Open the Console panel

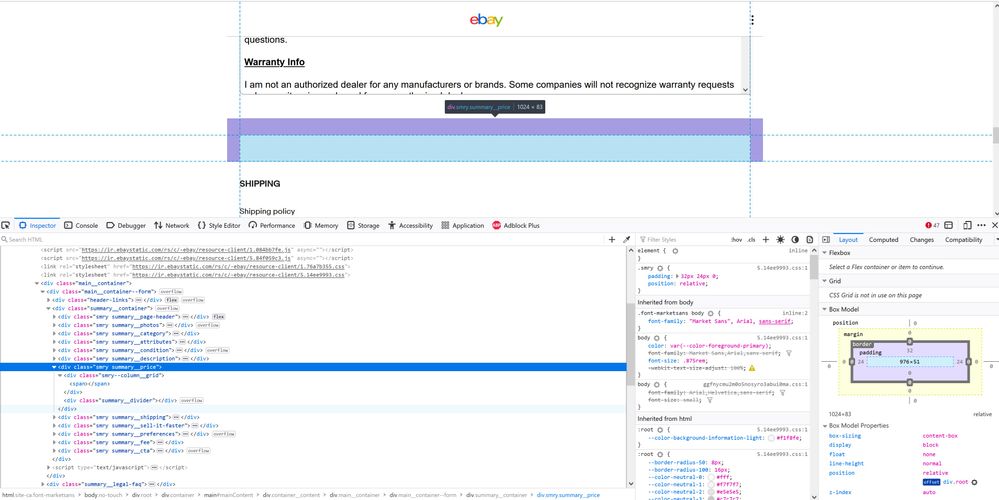[82, 225]
